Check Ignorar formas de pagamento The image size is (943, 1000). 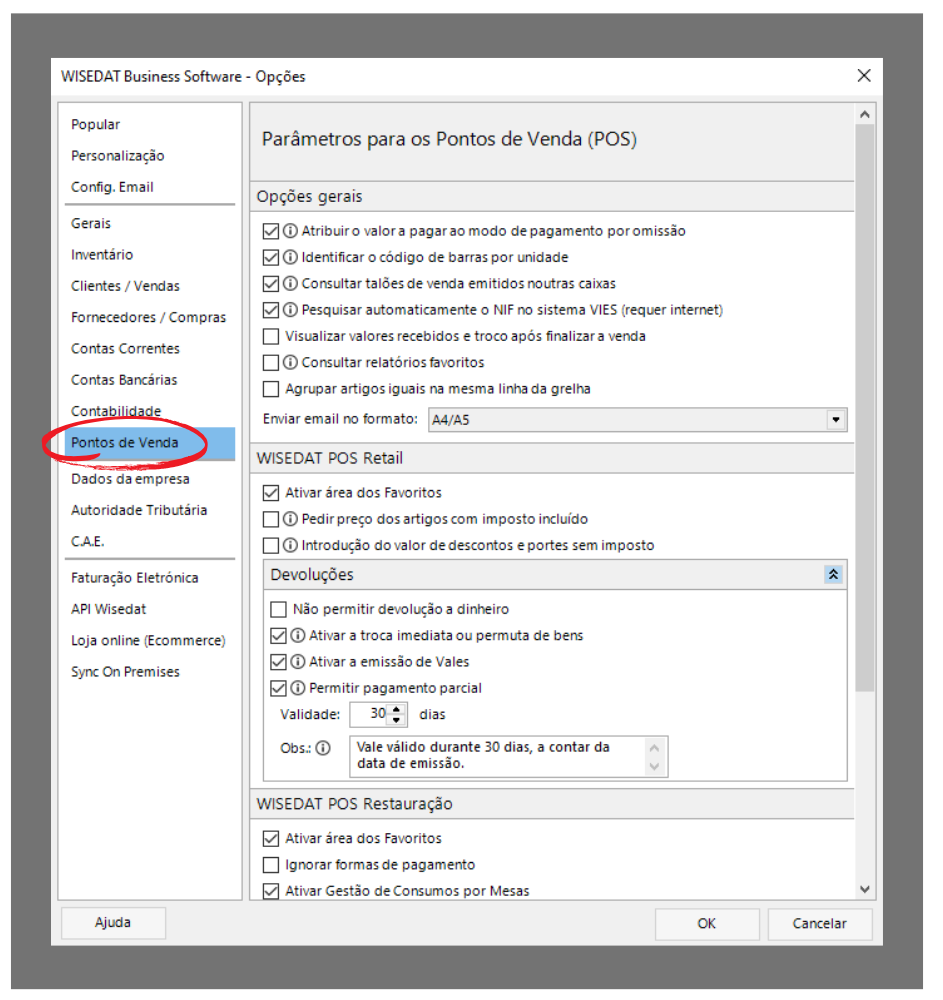tap(271, 865)
